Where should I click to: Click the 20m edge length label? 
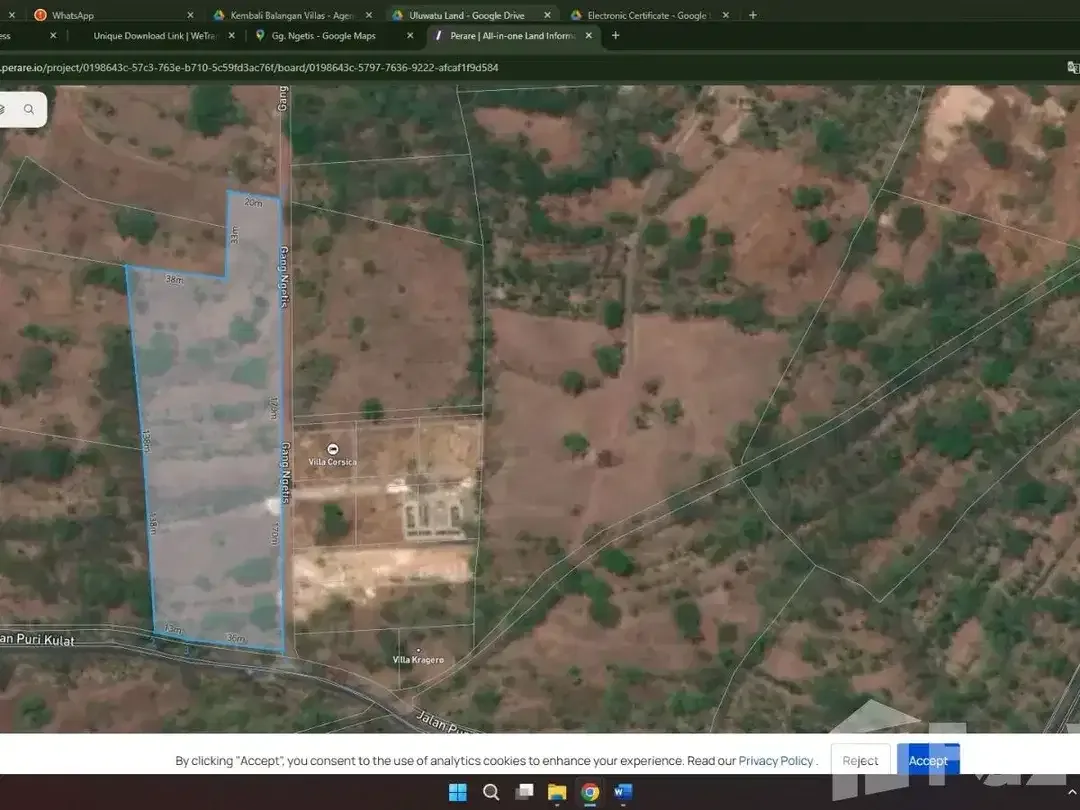tap(253, 202)
